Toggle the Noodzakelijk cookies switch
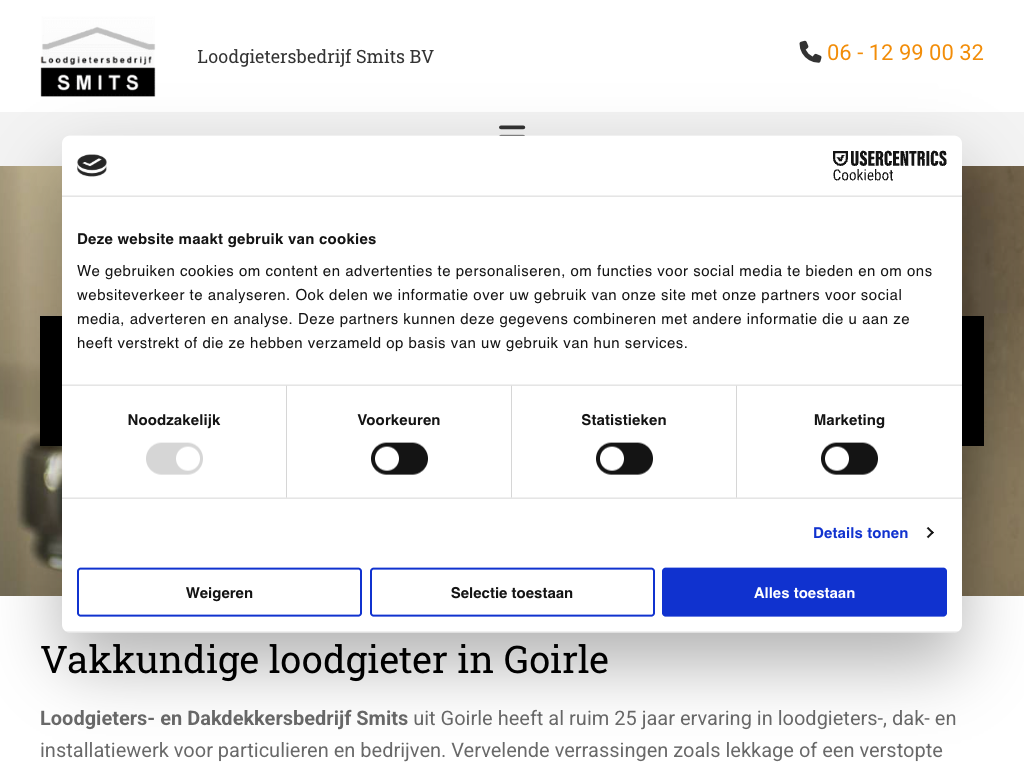This screenshot has height=768, width=1024. point(174,459)
